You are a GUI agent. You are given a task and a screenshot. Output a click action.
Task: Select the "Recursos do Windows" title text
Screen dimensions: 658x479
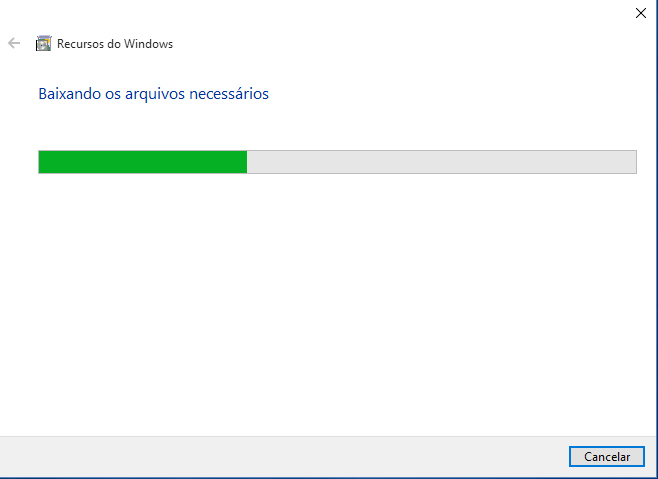pyautogui.click(x=115, y=44)
